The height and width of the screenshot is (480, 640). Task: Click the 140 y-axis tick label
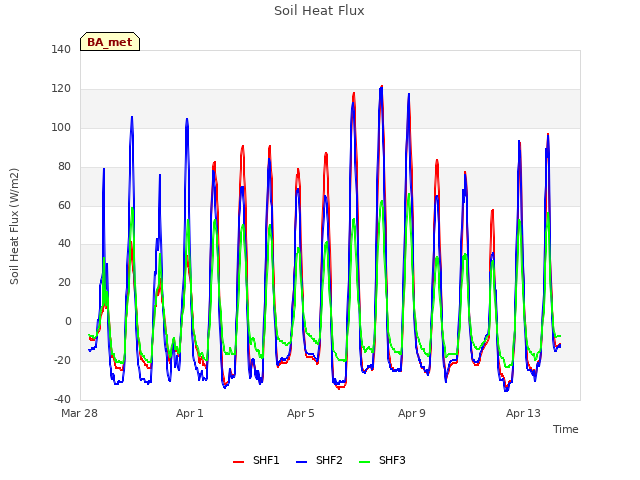click(61, 49)
